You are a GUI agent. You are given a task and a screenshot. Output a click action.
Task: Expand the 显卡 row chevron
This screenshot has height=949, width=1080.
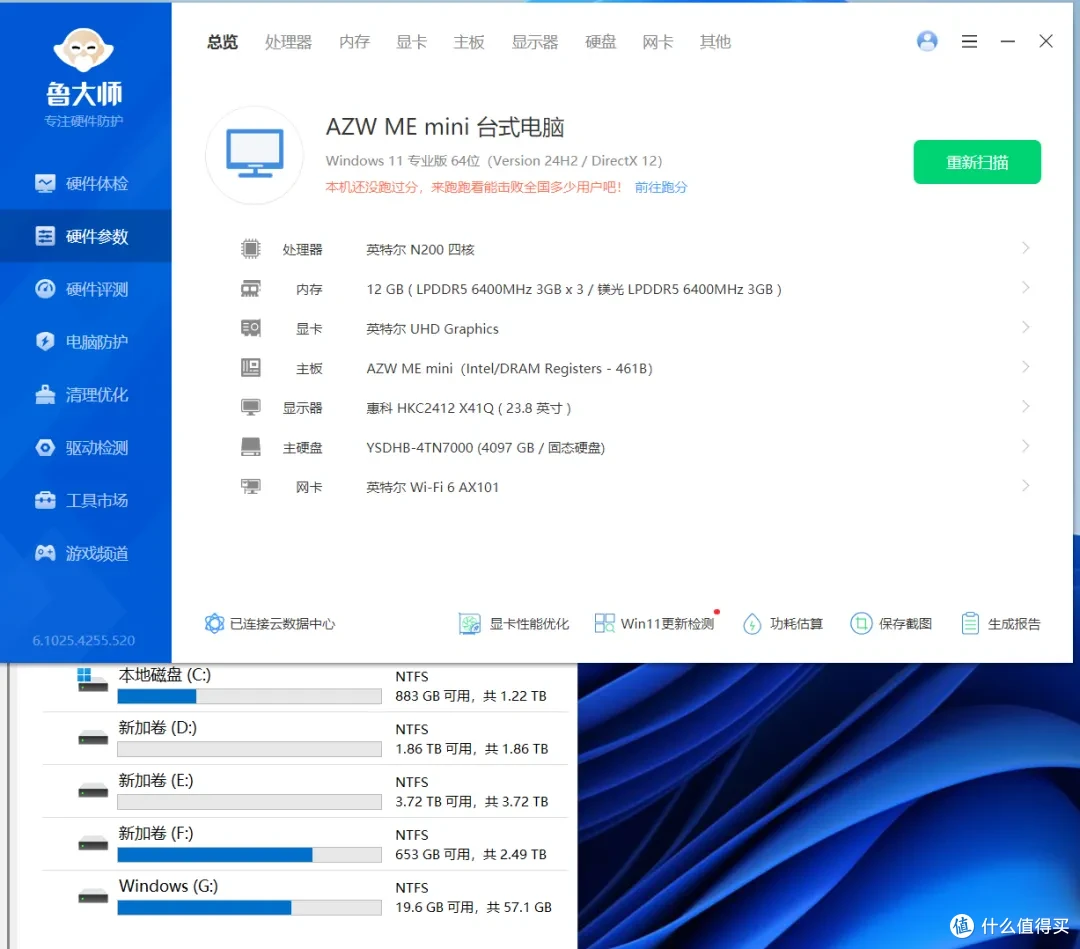[x=1026, y=327]
